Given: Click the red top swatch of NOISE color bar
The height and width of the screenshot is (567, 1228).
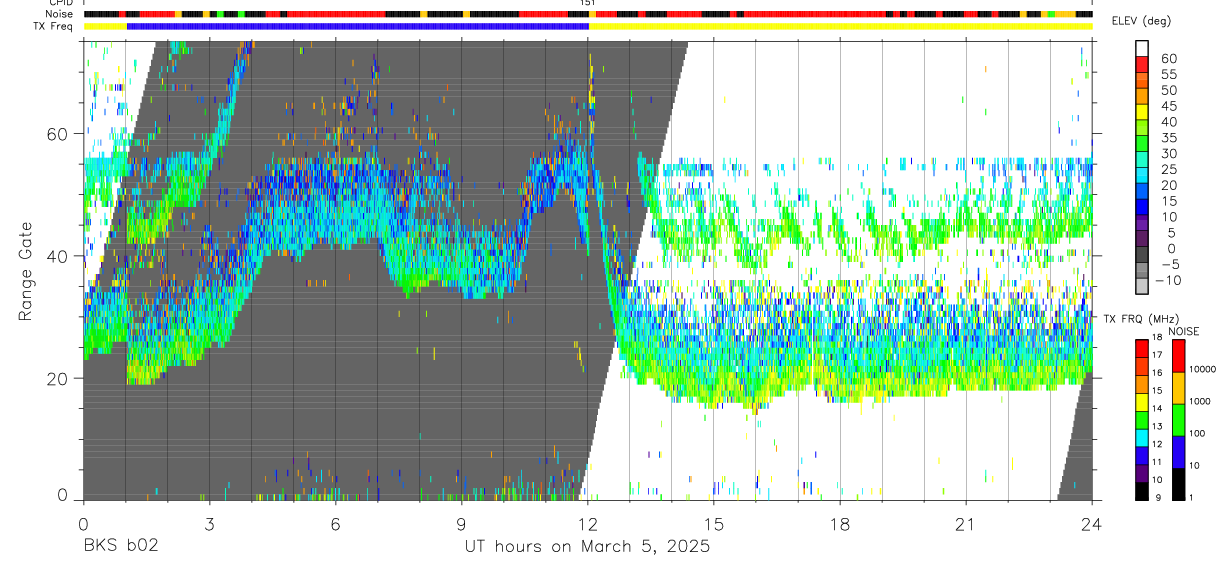Looking at the screenshot, I should [x=1179, y=356].
